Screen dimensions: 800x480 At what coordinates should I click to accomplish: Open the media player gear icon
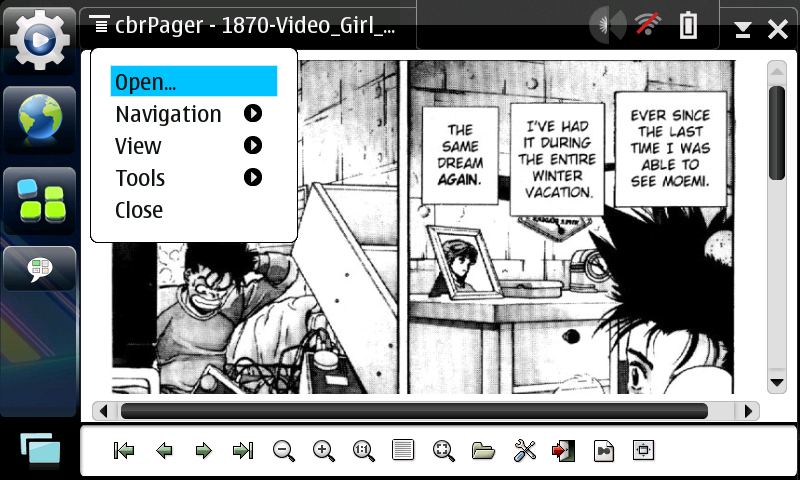[x=40, y=39]
